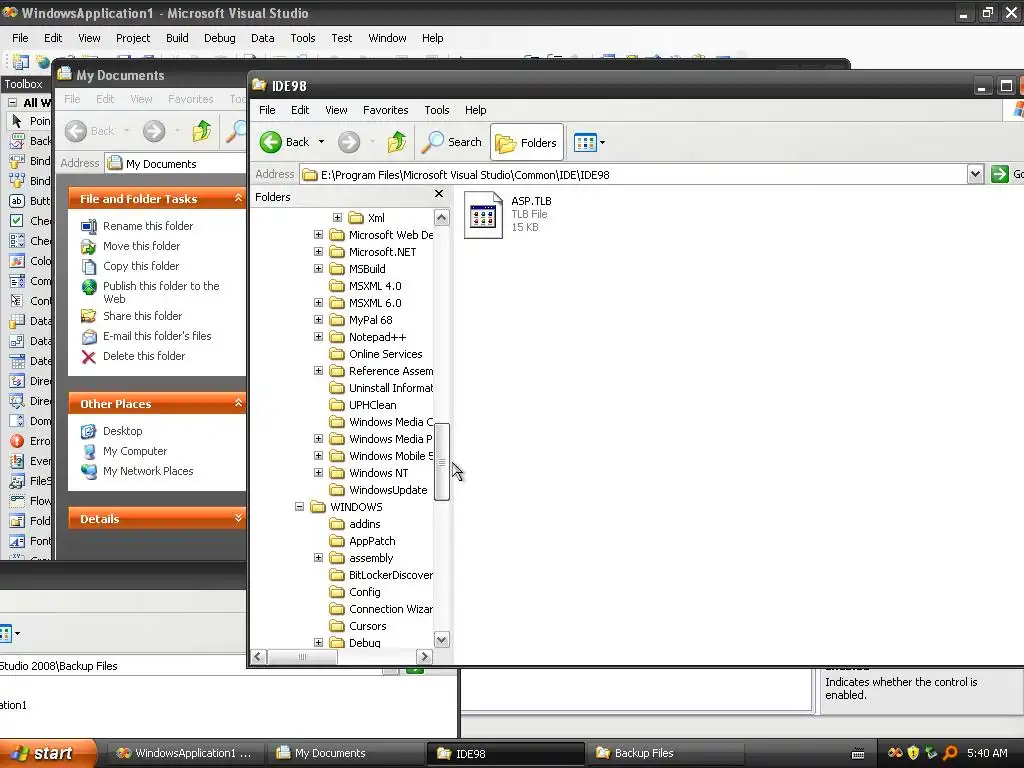Select the Online Services folder
Viewport: 1024px width, 768px height.
(376, 354)
